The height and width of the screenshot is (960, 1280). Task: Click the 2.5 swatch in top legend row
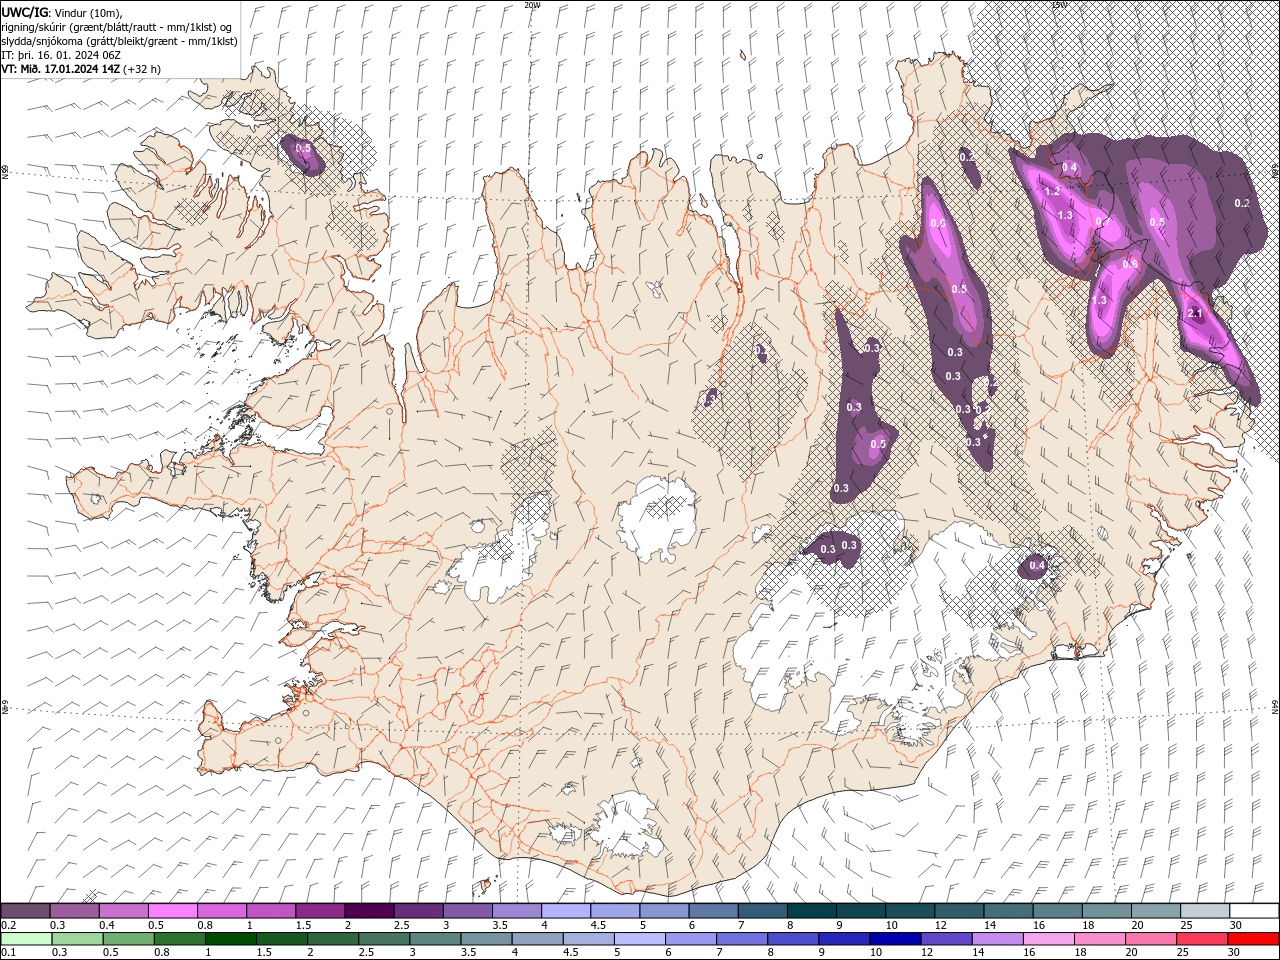[418, 911]
